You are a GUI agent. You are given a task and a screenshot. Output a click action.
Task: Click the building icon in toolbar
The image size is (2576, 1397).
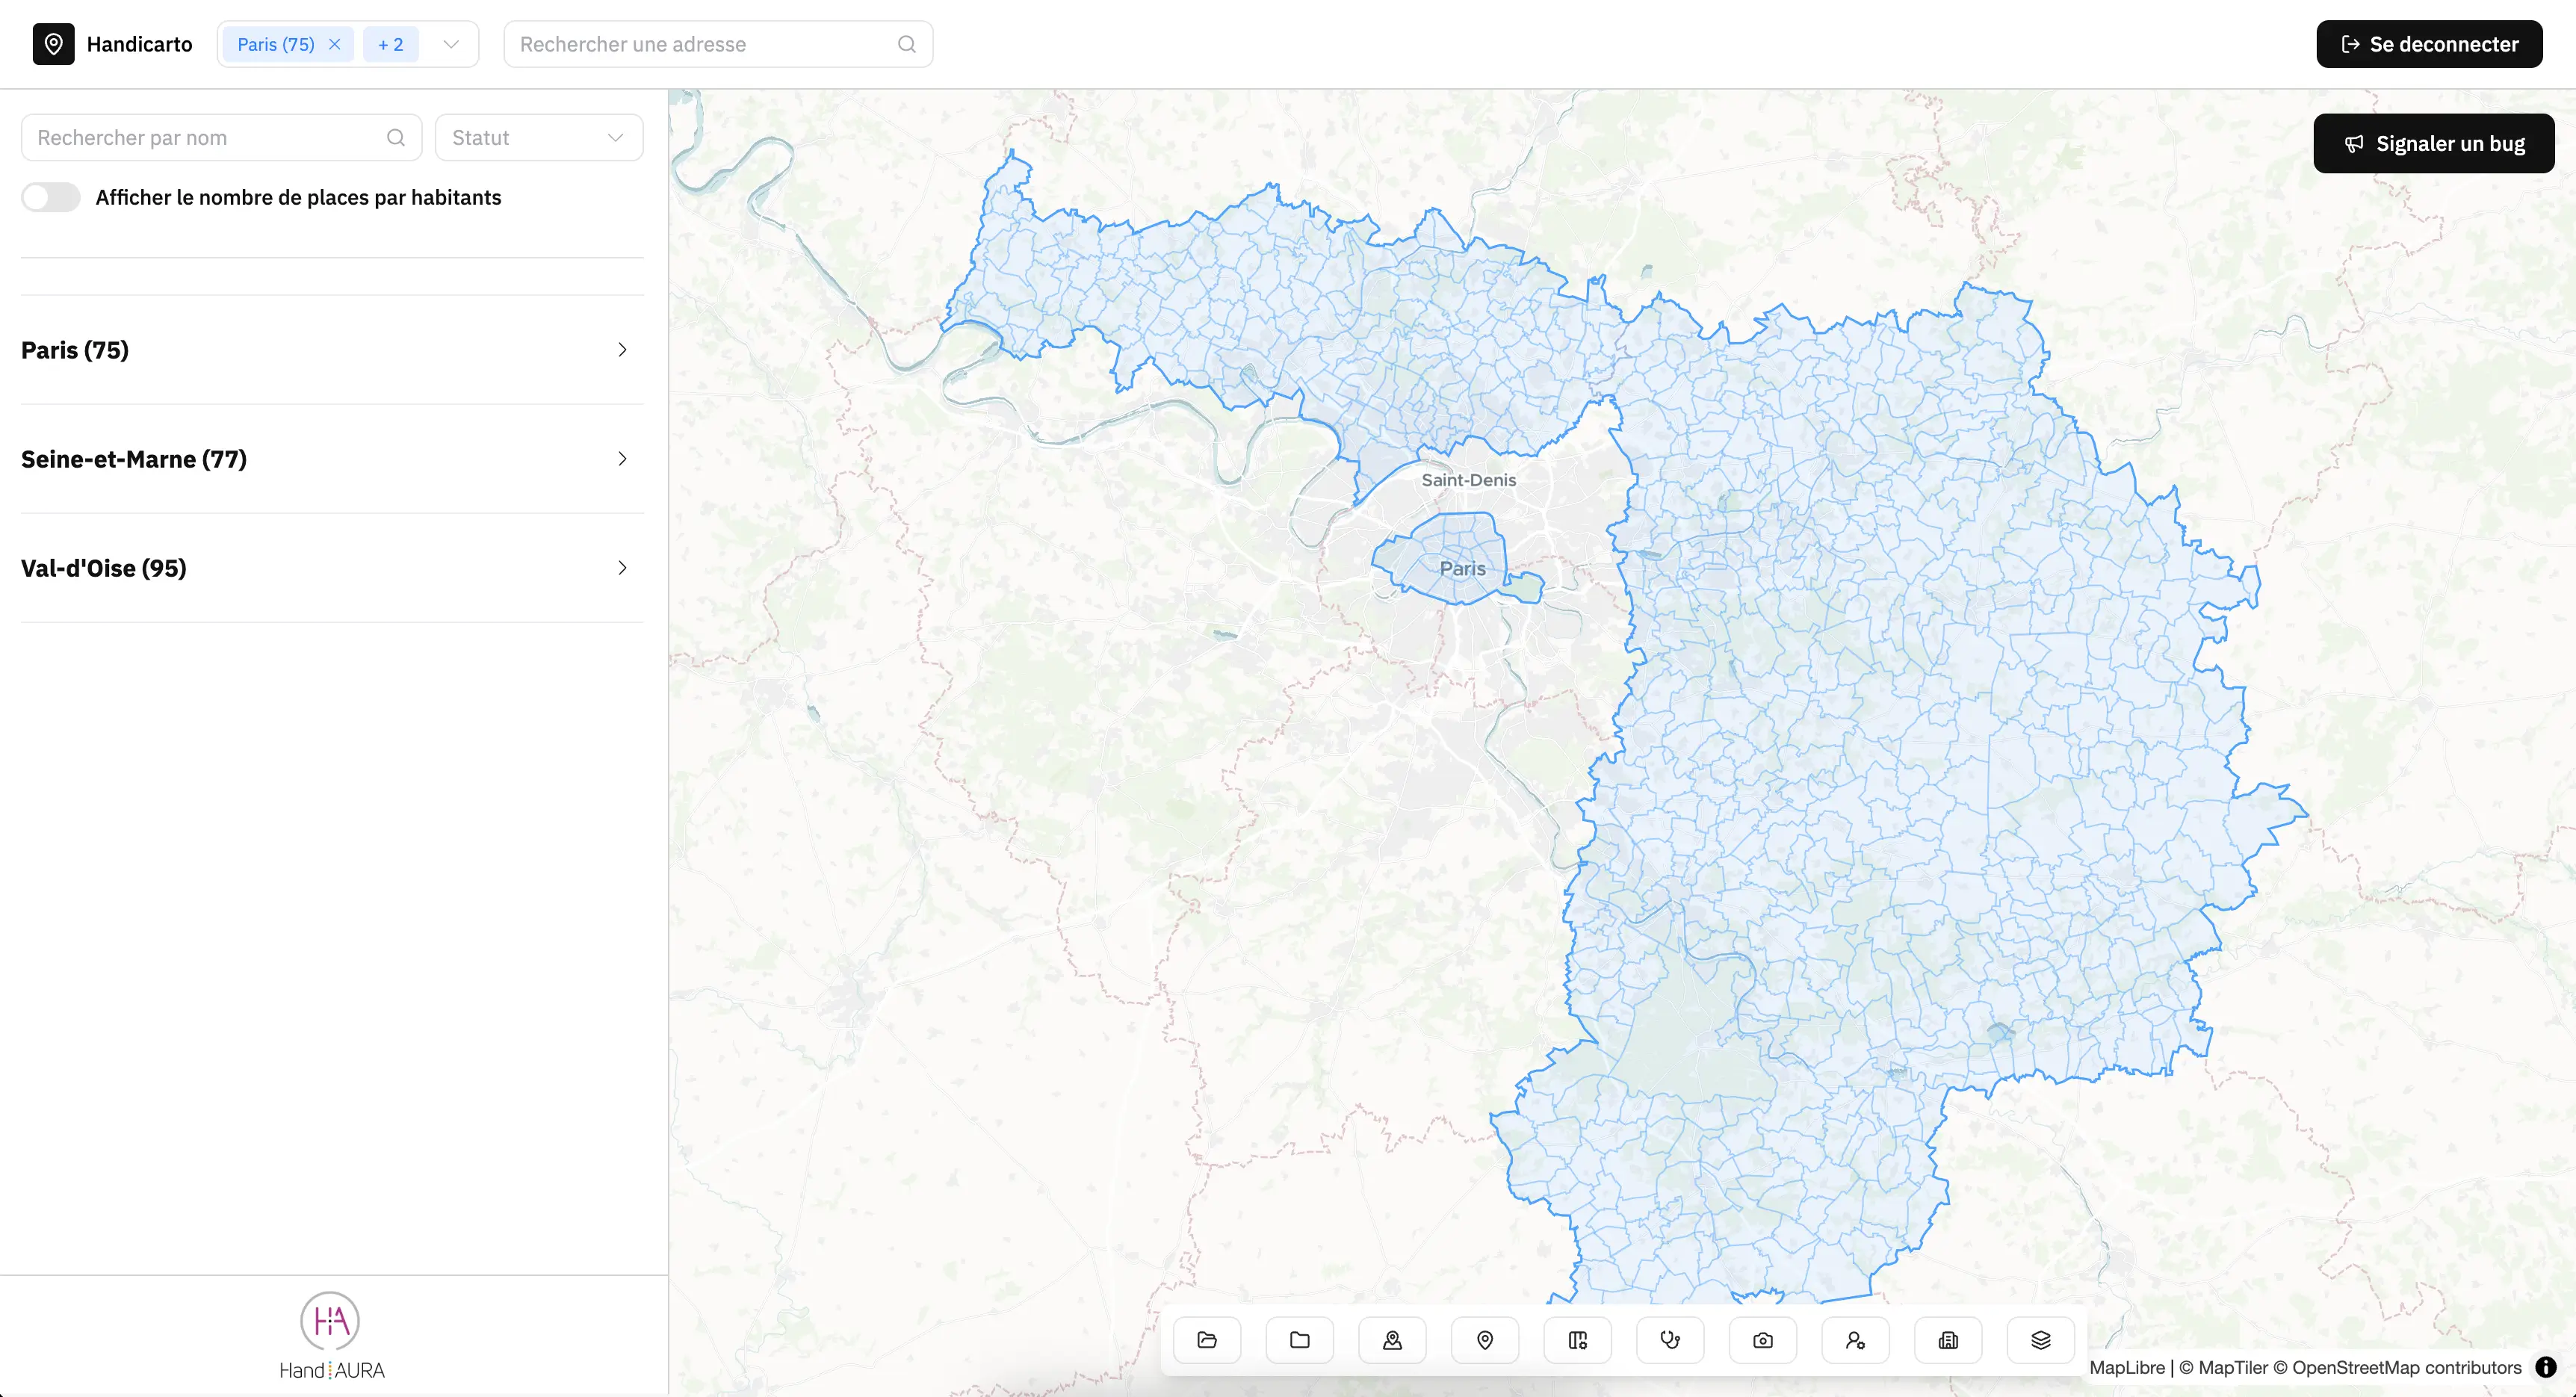tap(1948, 1340)
